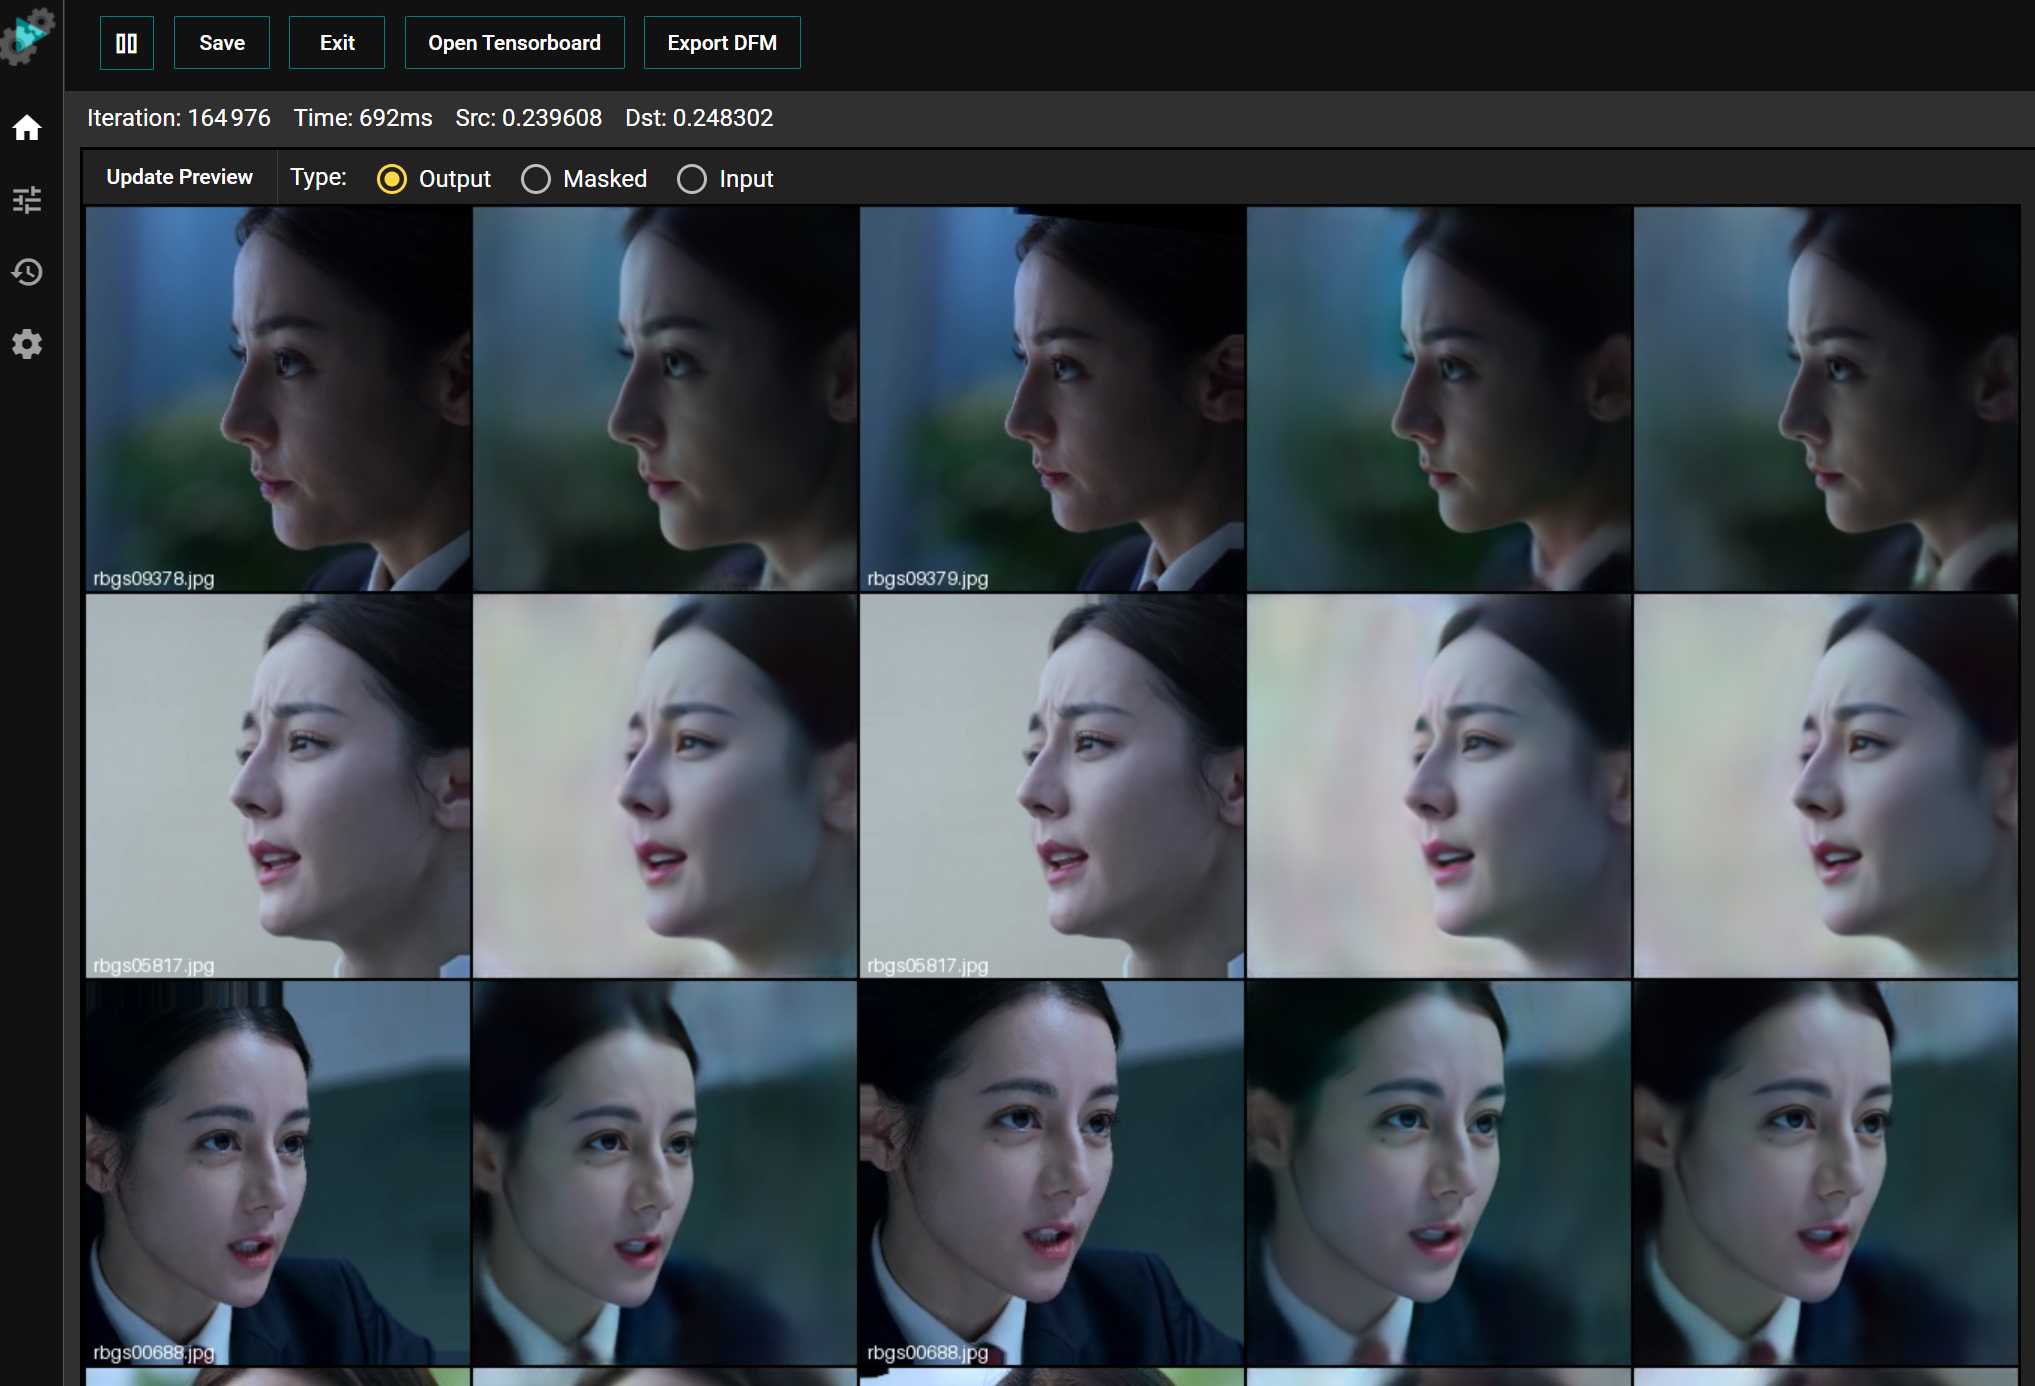This screenshot has height=1386, width=2035.
Task: Click the app logo icon
Action: click(27, 35)
